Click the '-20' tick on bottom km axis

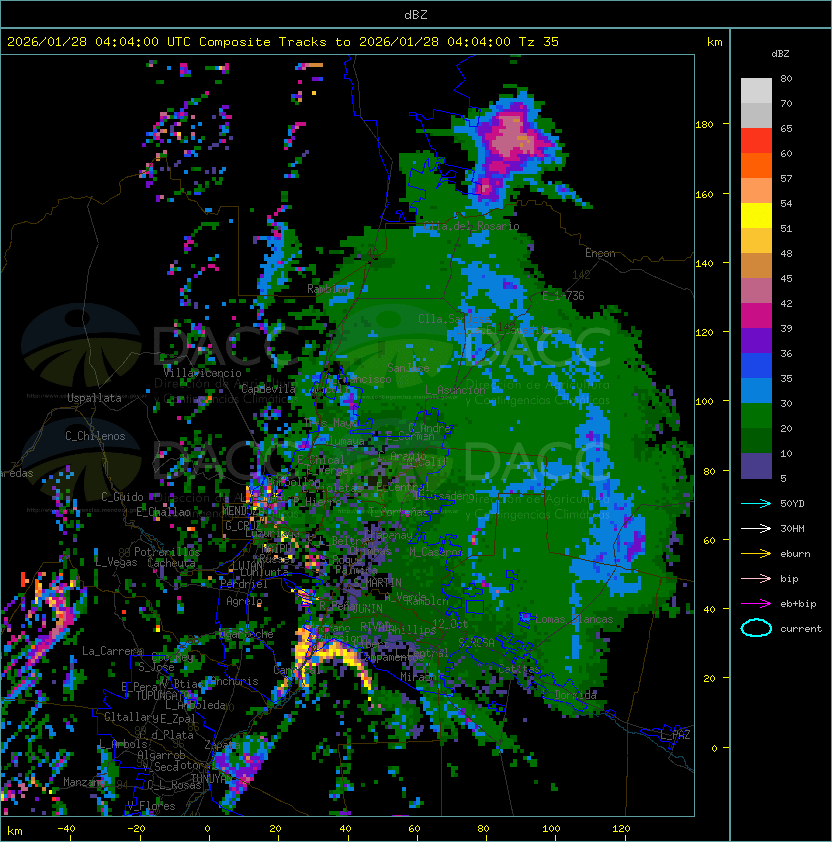coord(136,829)
